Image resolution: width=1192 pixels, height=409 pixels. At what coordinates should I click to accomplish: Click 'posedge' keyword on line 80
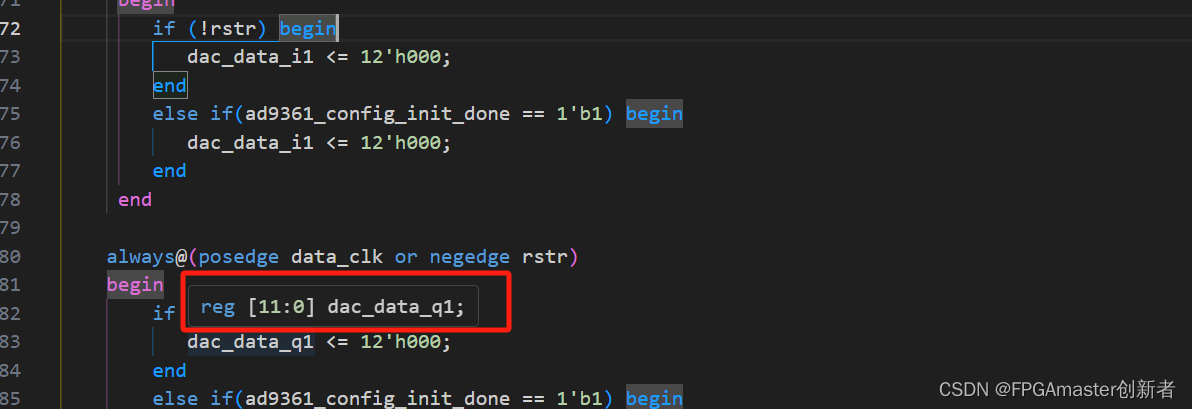click(x=239, y=256)
